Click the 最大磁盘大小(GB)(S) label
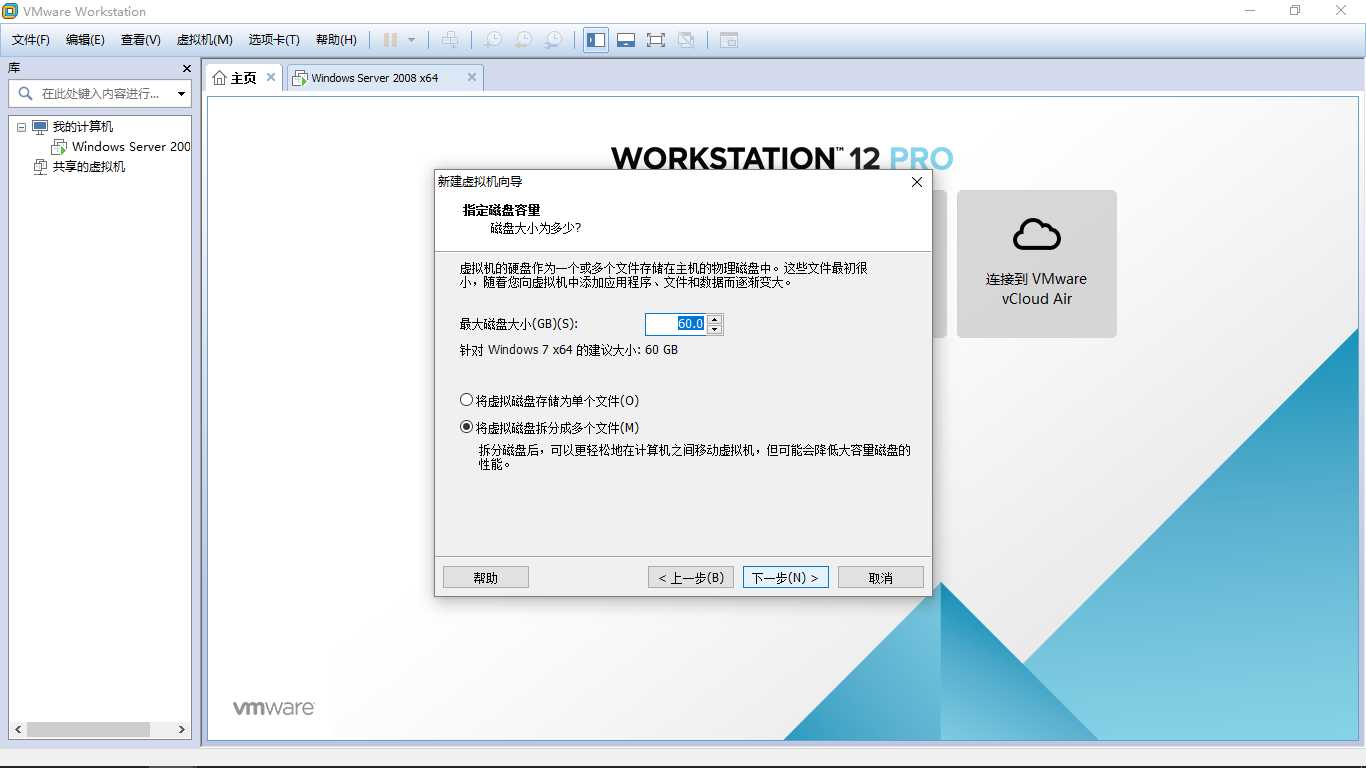This screenshot has width=1366, height=768. pos(519,324)
